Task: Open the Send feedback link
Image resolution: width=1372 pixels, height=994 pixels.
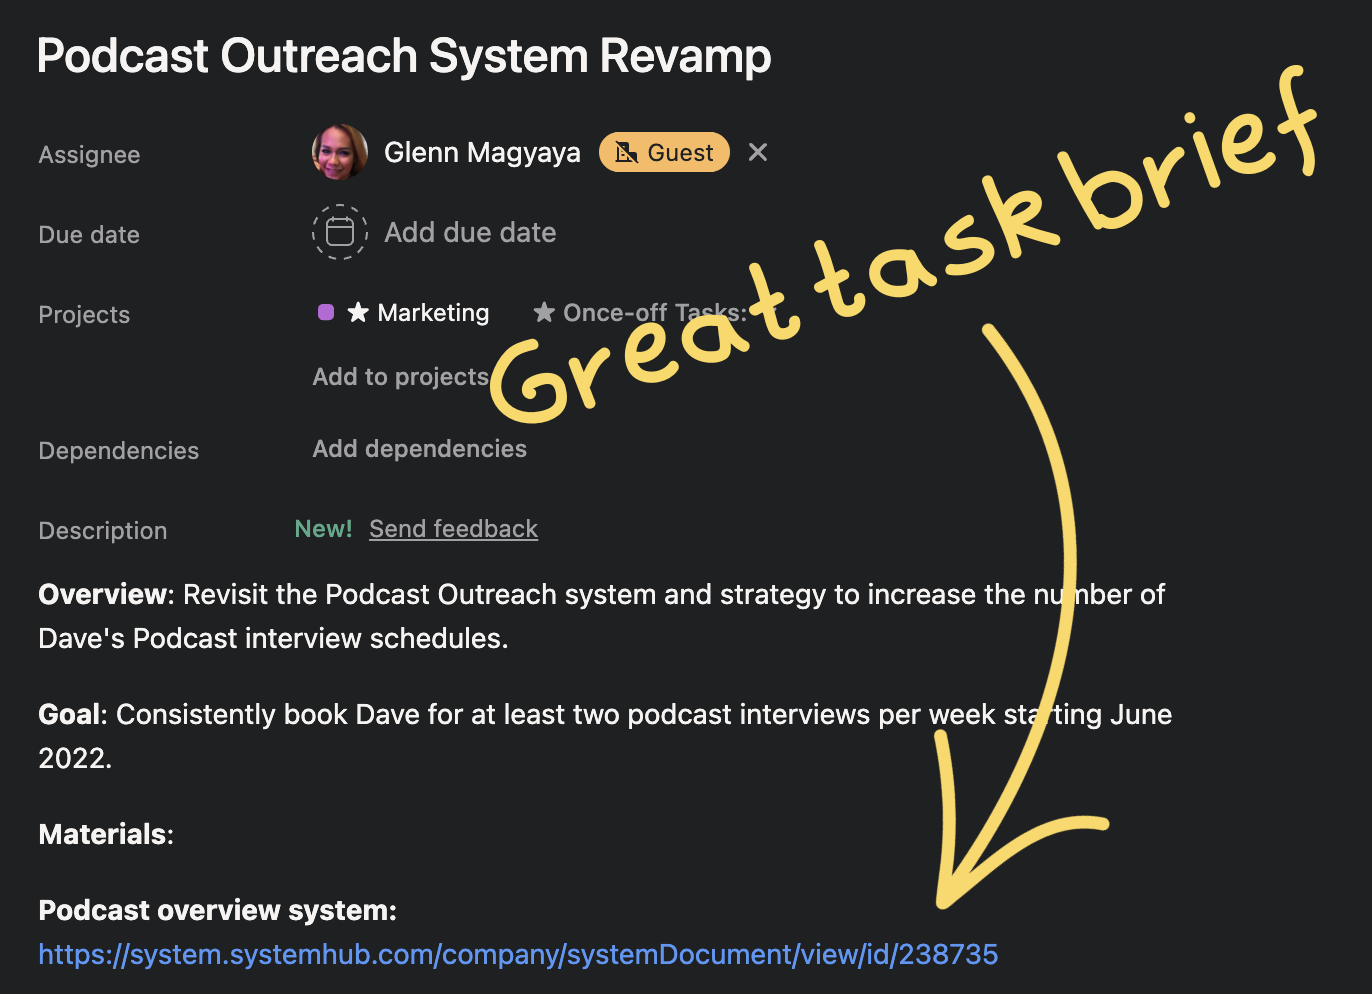Action: pos(453,528)
